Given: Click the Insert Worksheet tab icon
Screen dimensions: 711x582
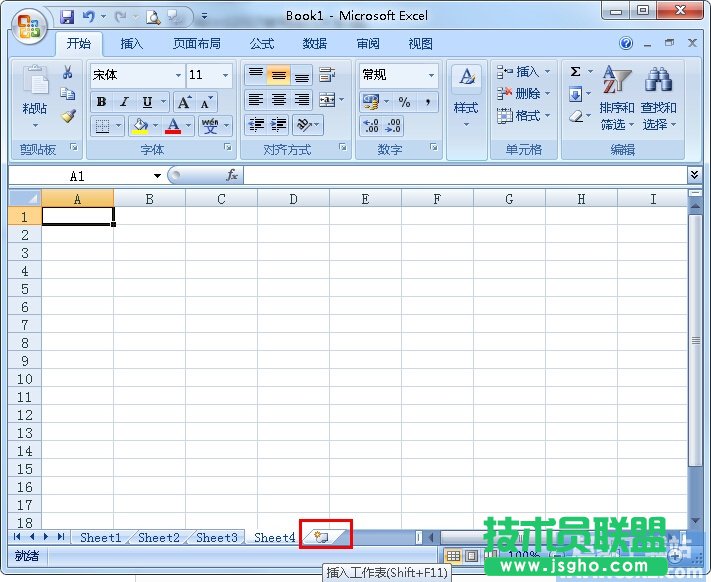Looking at the screenshot, I should click(323, 537).
